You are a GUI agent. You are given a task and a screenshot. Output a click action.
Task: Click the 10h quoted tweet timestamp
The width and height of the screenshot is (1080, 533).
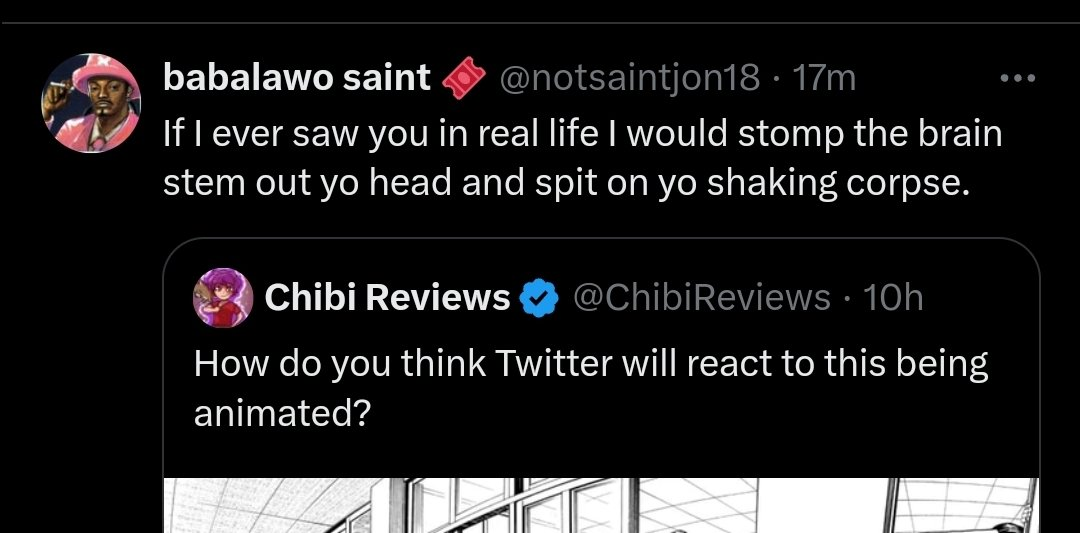click(892, 297)
